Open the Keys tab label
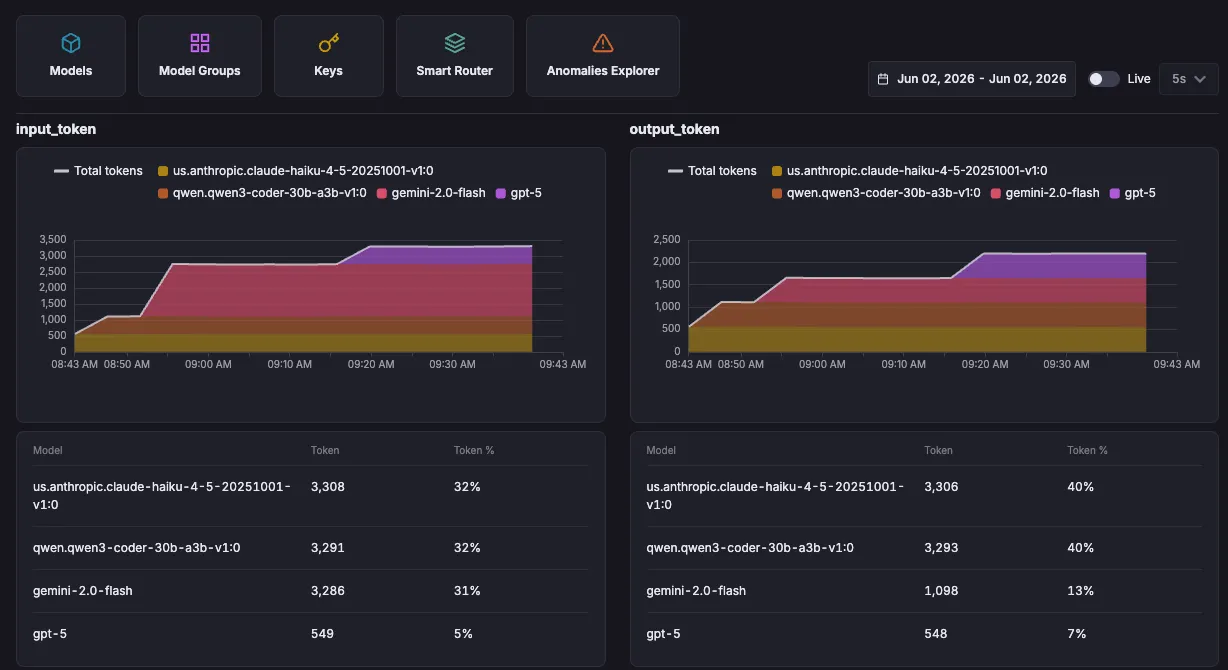The image size is (1228, 670). [328, 71]
